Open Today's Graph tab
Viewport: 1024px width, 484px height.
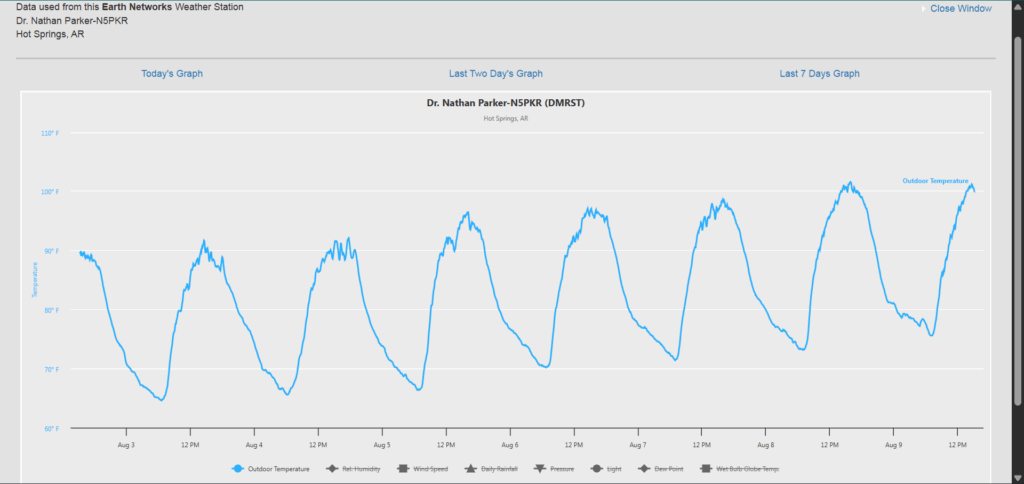click(172, 74)
